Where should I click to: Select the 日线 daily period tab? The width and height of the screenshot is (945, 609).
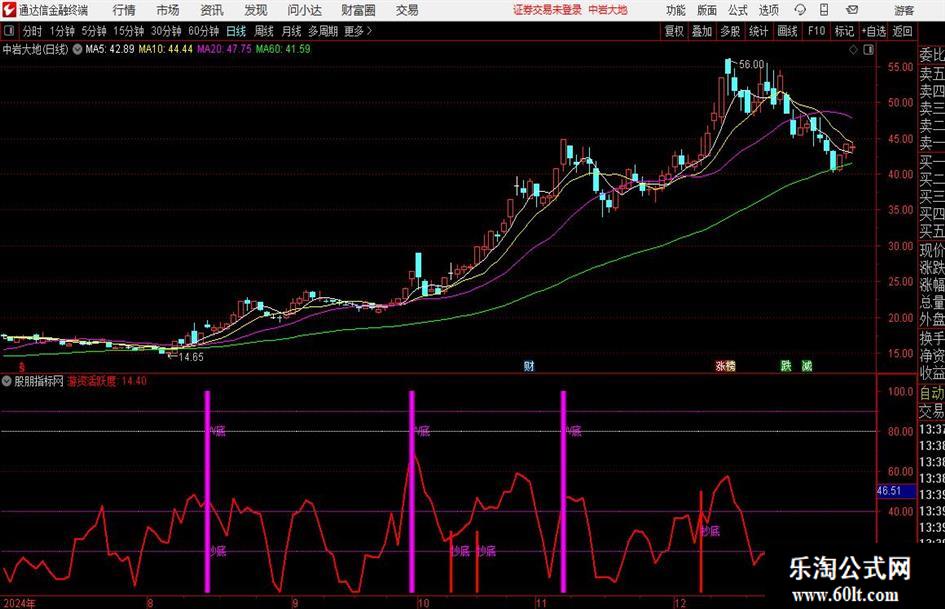236,31
